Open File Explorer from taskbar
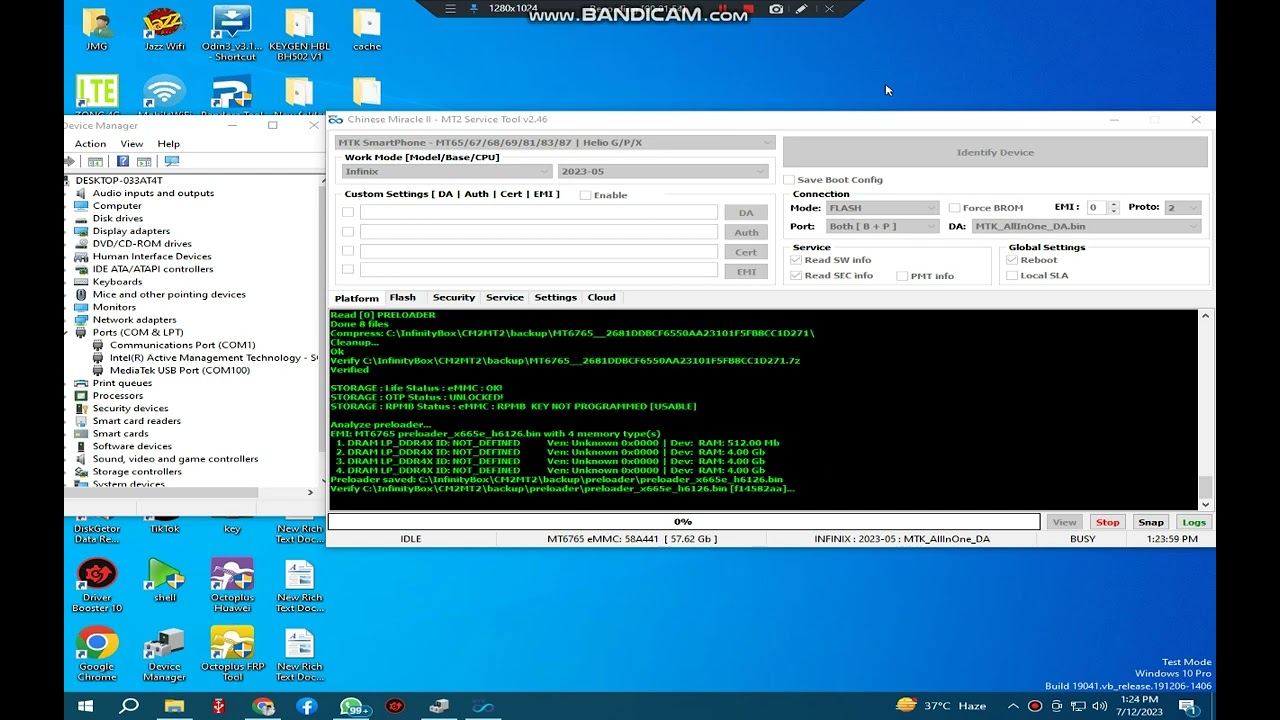The width and height of the screenshot is (1280, 720). tap(174, 707)
